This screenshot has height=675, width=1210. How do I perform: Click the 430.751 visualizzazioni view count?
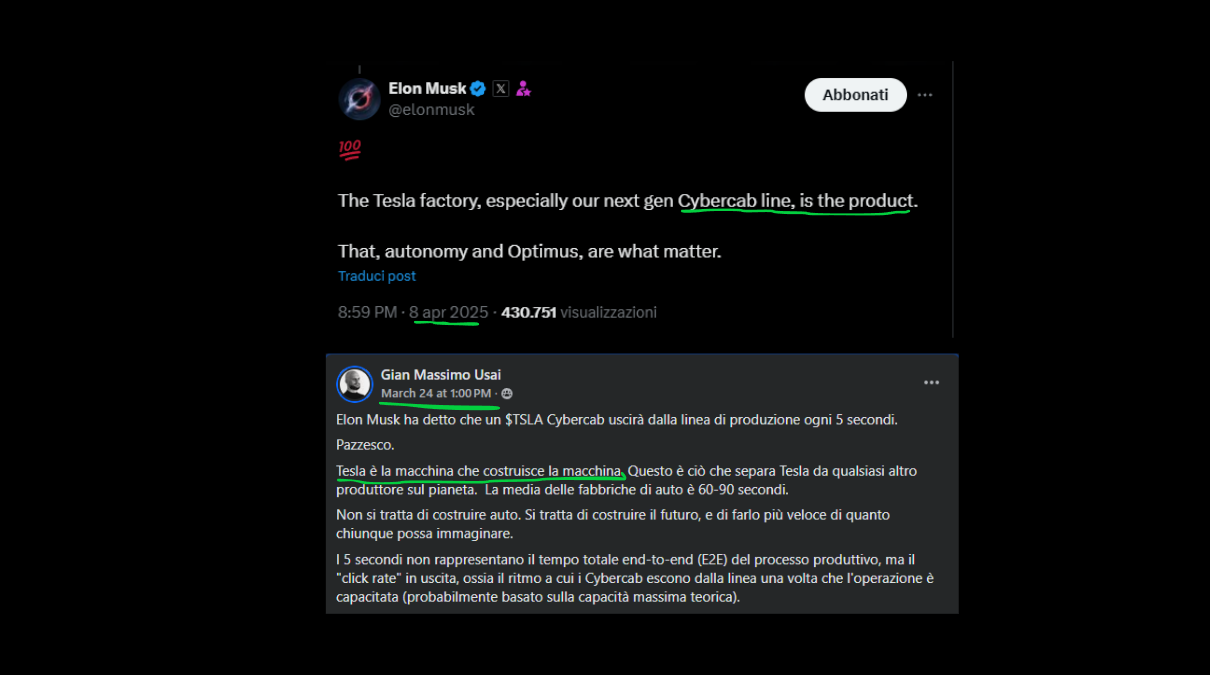[578, 312]
